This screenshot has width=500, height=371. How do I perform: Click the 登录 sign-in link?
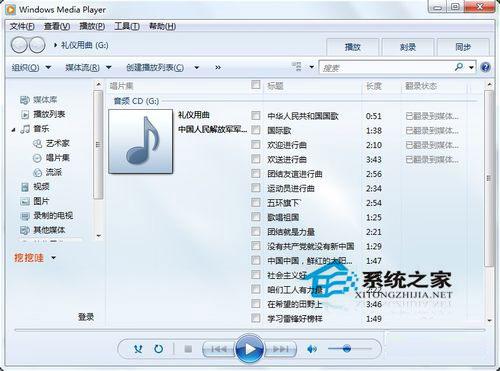pos(86,317)
